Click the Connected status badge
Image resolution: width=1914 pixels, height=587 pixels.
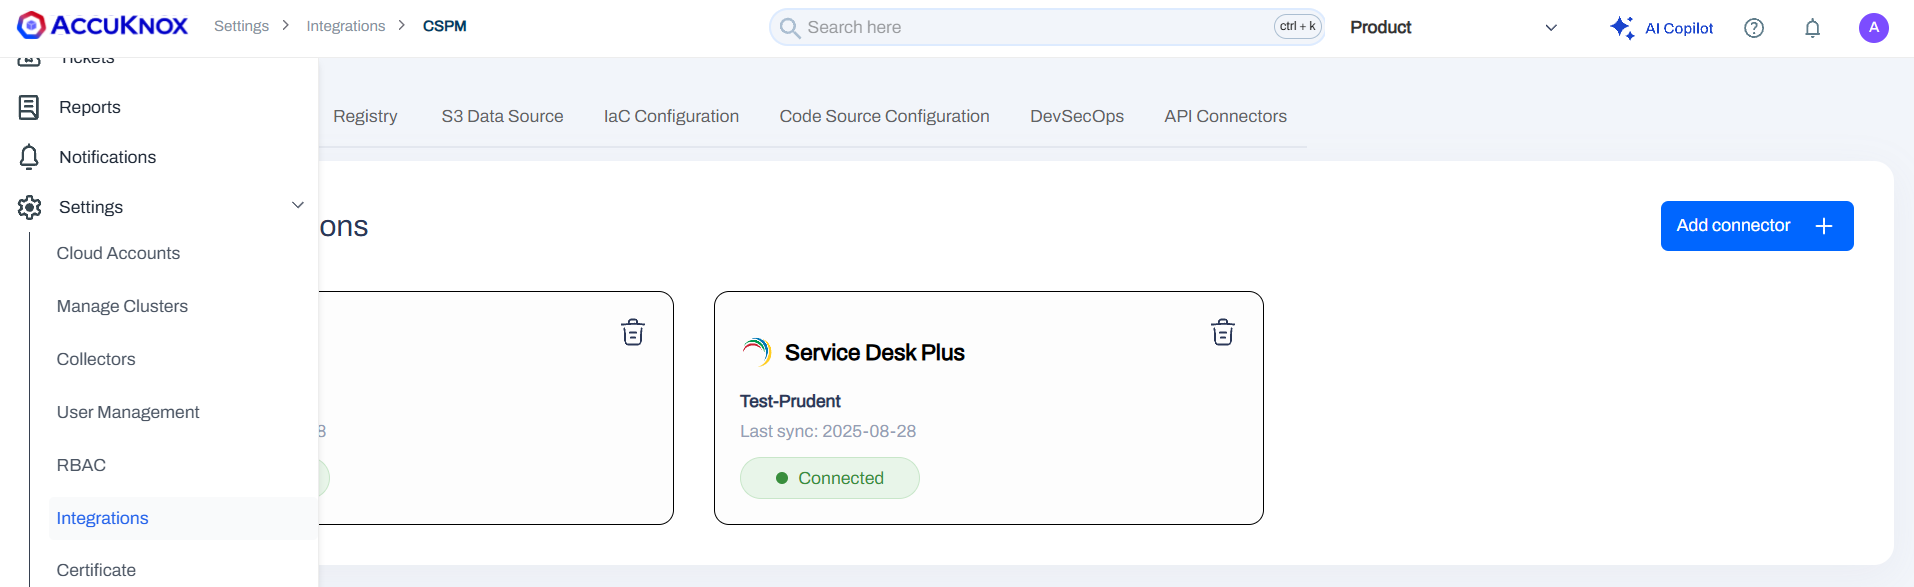(829, 478)
